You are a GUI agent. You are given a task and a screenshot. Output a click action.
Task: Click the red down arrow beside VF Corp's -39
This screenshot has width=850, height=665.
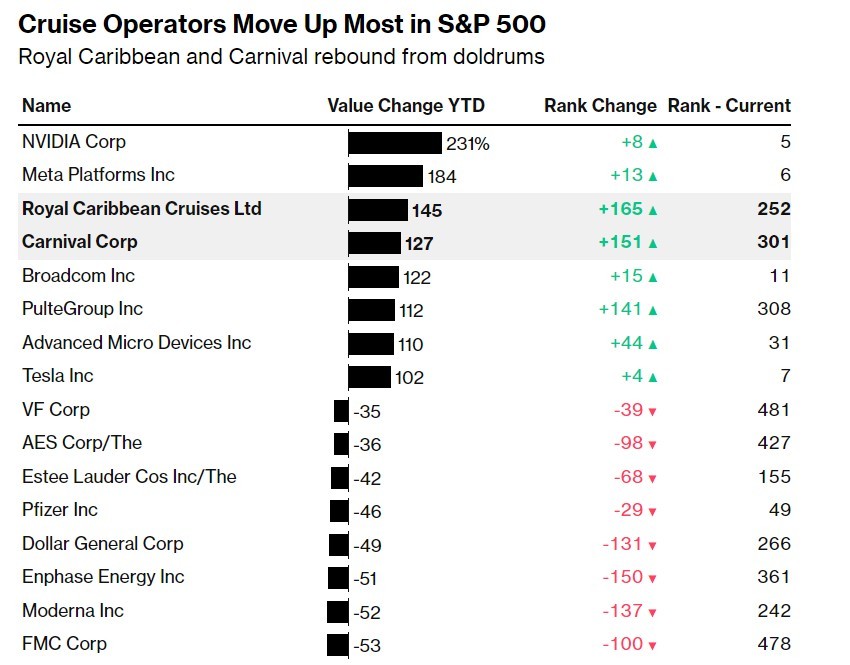[x=653, y=411]
